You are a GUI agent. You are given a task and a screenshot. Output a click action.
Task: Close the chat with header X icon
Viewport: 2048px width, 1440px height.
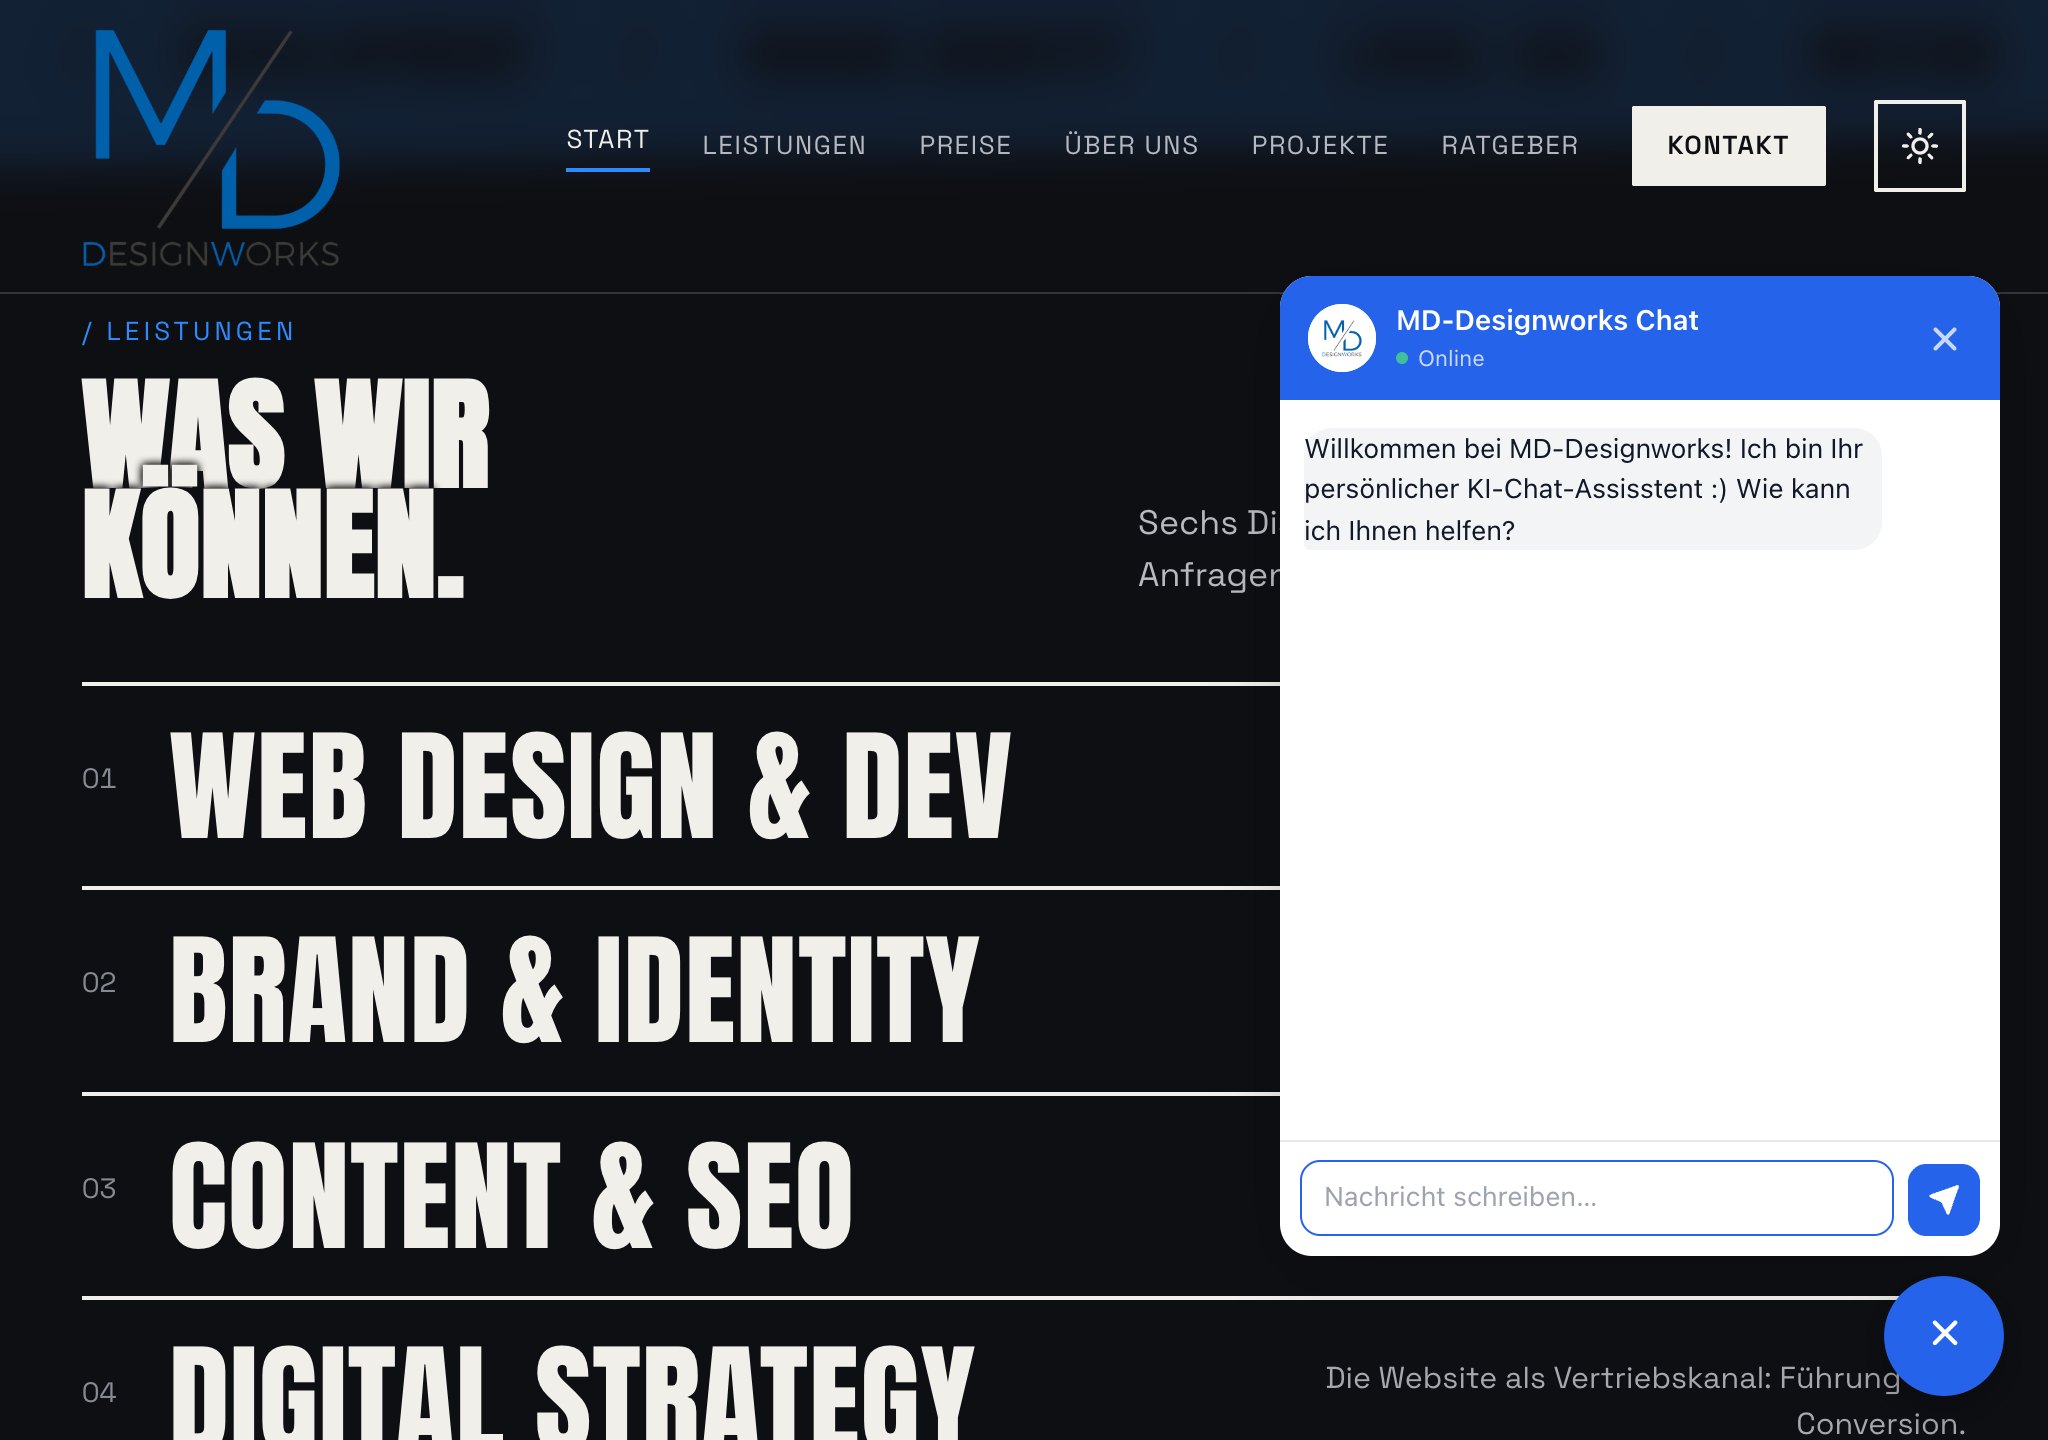click(1944, 339)
